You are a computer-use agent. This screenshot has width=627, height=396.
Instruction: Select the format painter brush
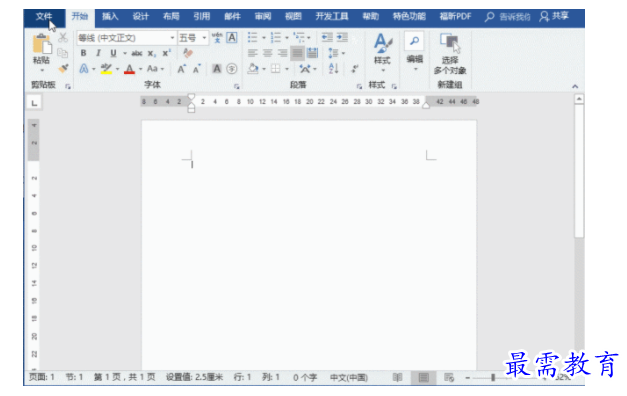point(63,68)
